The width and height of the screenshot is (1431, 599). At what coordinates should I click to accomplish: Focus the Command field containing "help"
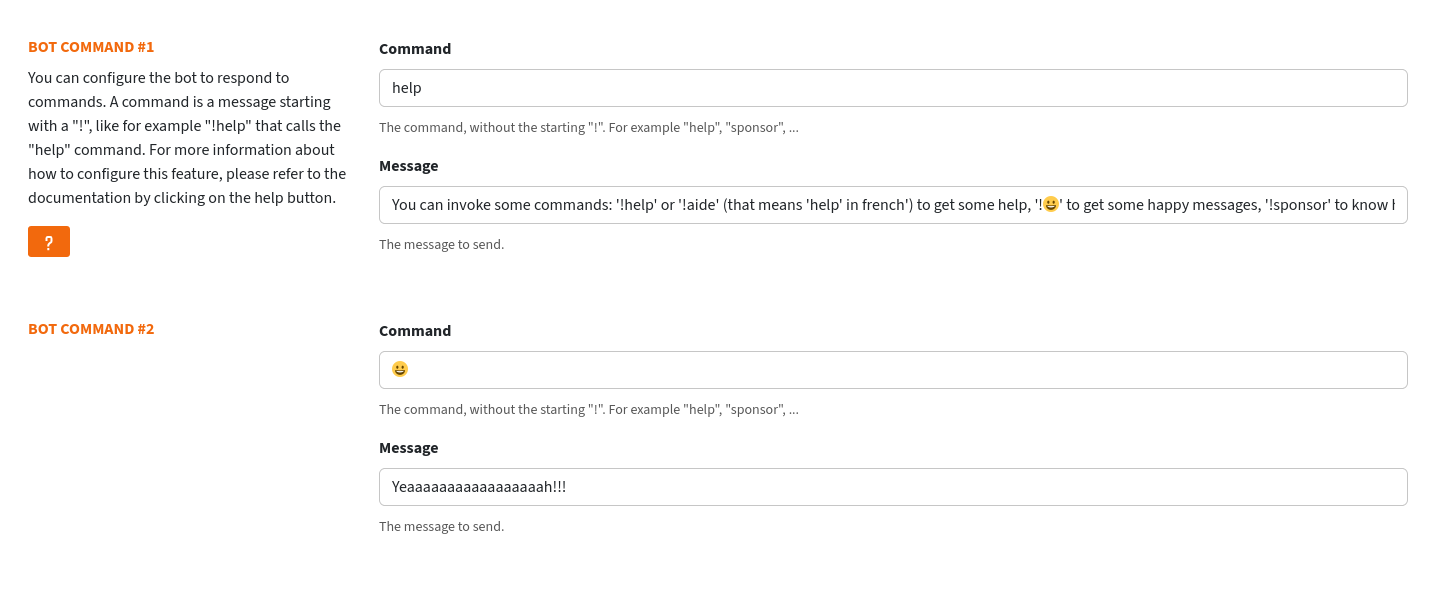point(892,88)
